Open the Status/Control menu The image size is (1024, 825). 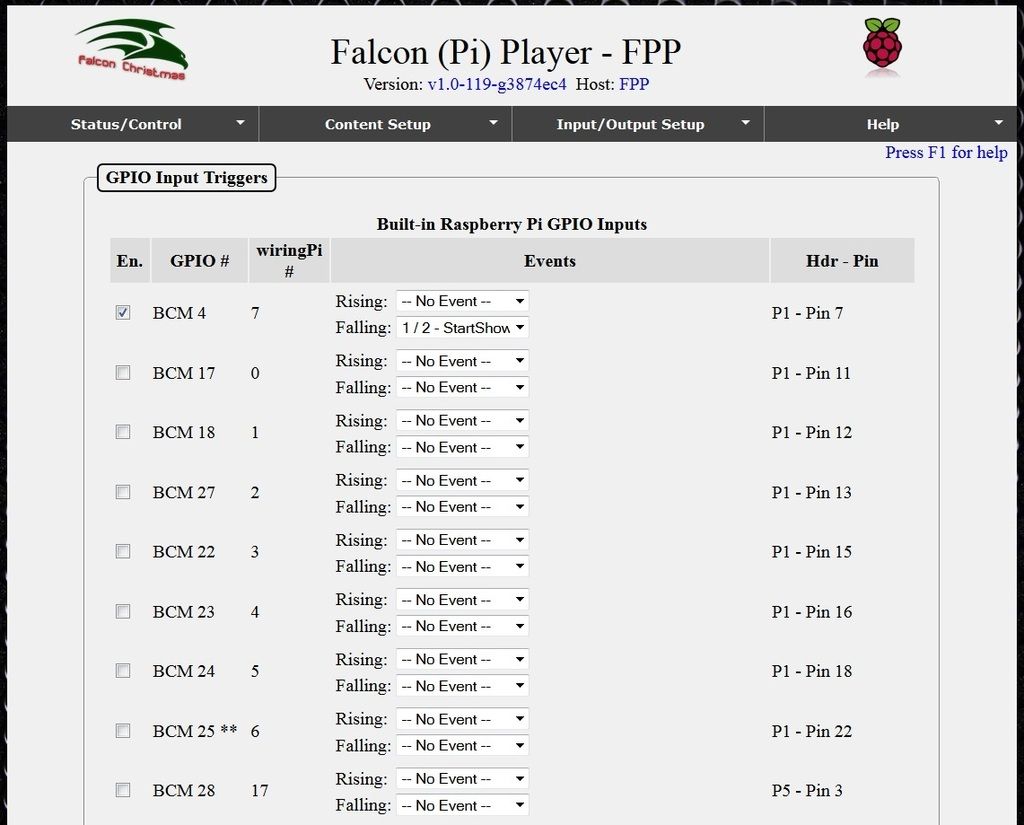point(126,124)
